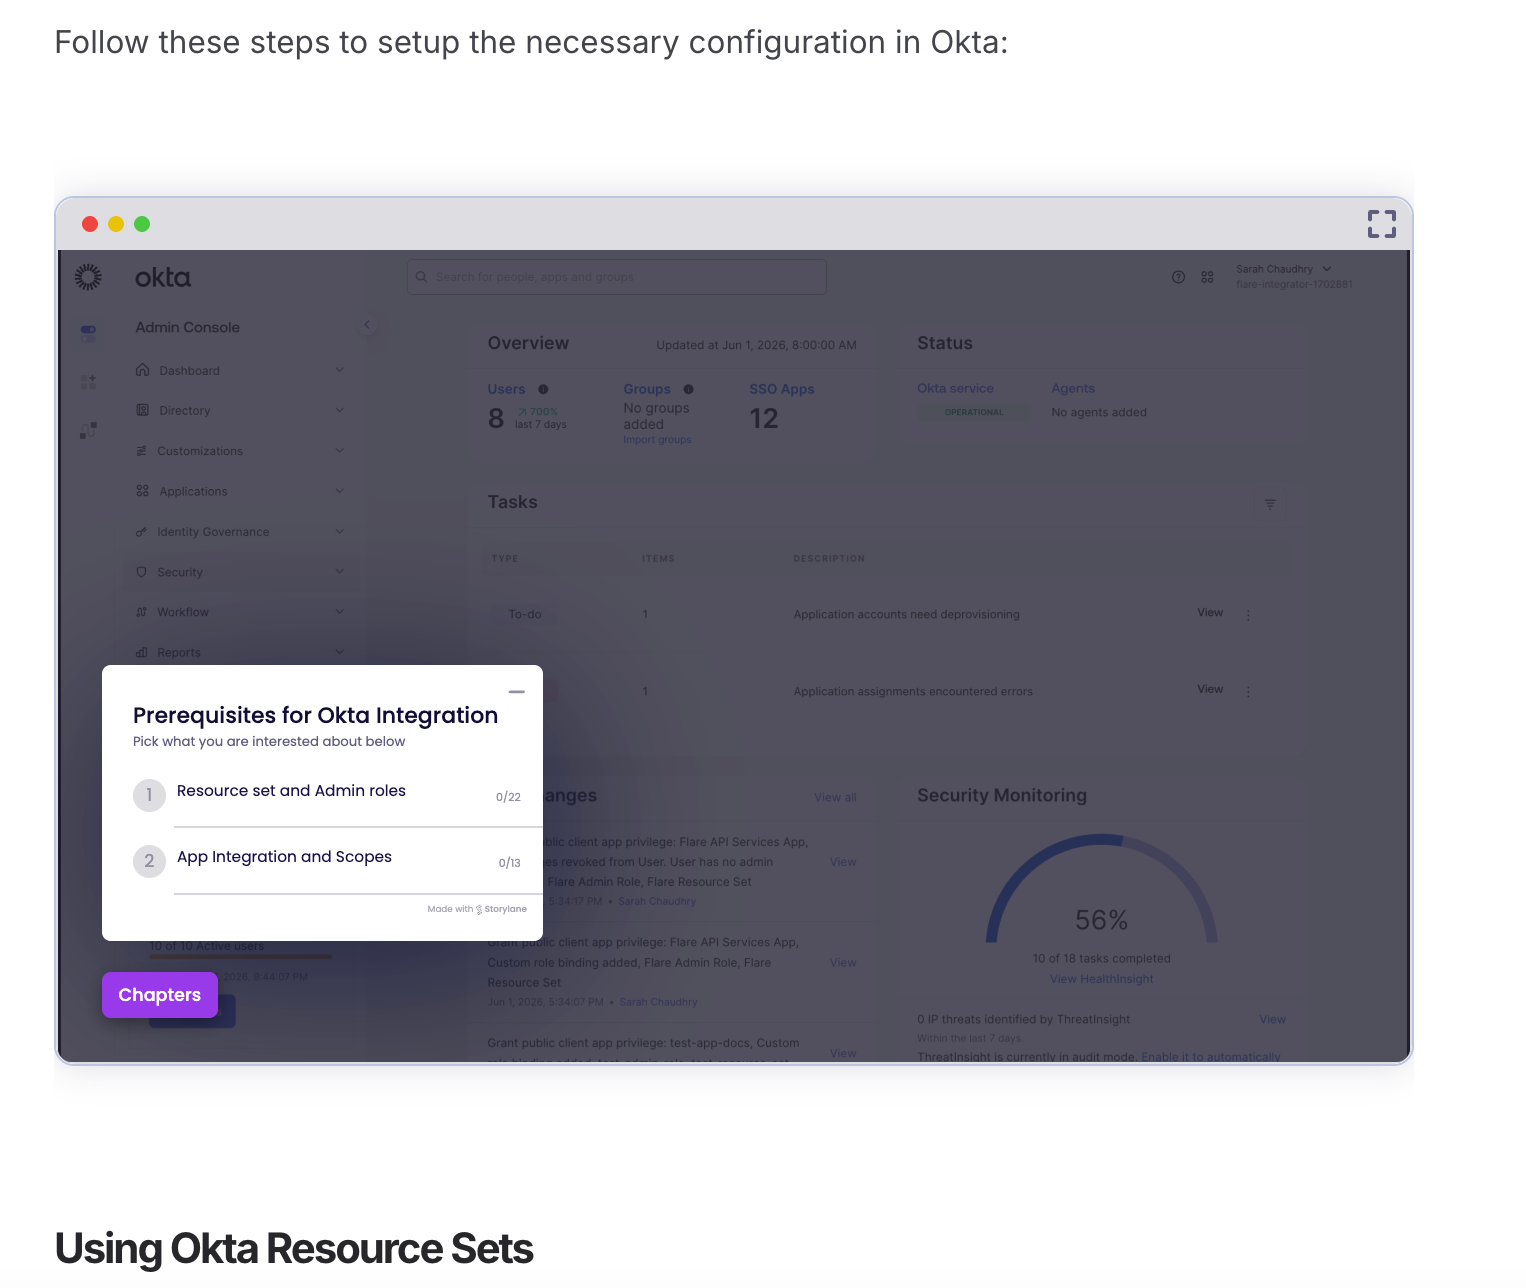
Task: Open the View HealthInsight link
Action: tap(1101, 979)
